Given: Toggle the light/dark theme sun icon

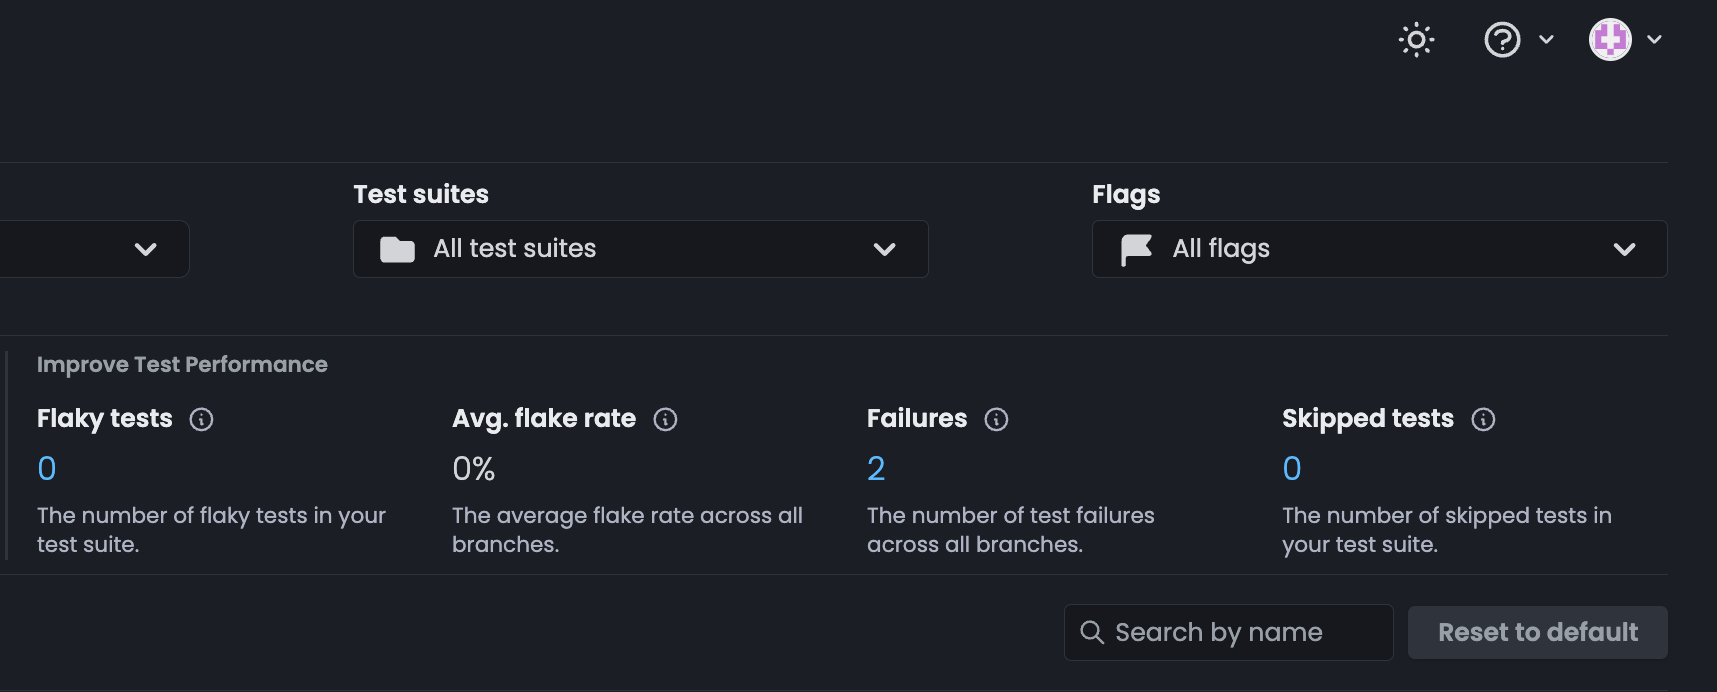Looking at the screenshot, I should click(1416, 40).
